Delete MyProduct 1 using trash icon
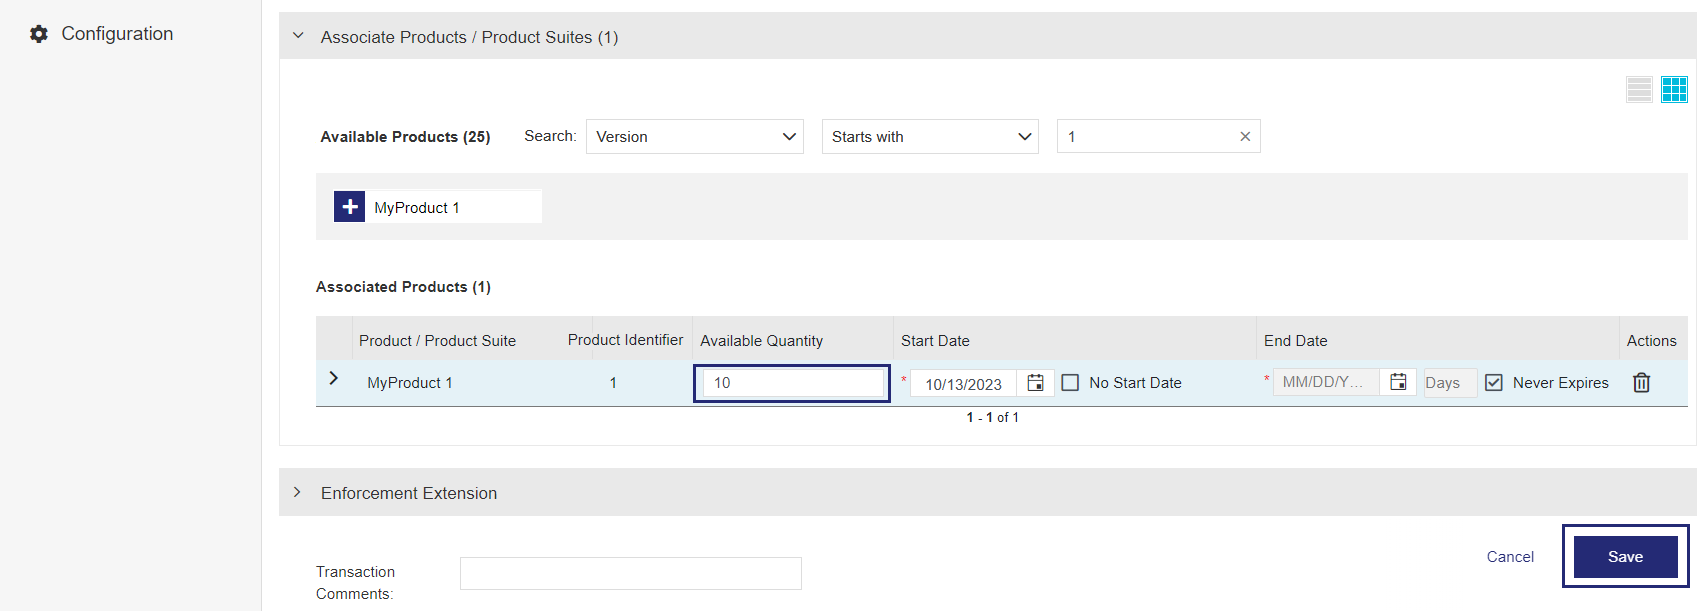This screenshot has width=1703, height=611. point(1641,383)
